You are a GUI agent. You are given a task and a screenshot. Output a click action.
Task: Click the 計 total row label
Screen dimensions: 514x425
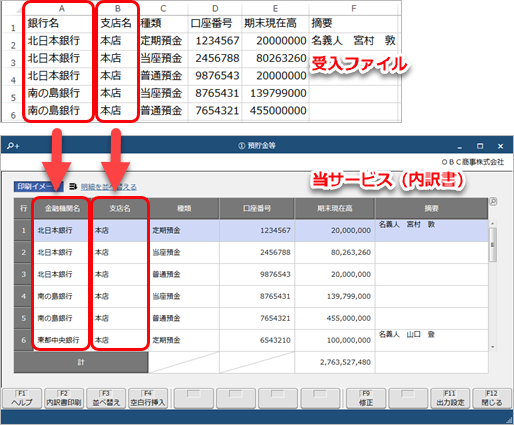click(81, 362)
